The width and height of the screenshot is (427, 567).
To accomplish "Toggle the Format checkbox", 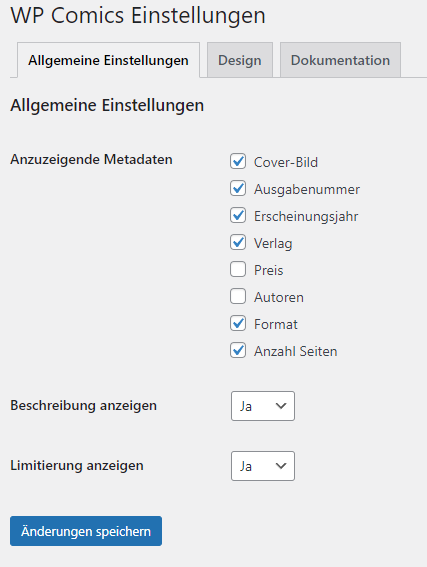I will coord(238,323).
